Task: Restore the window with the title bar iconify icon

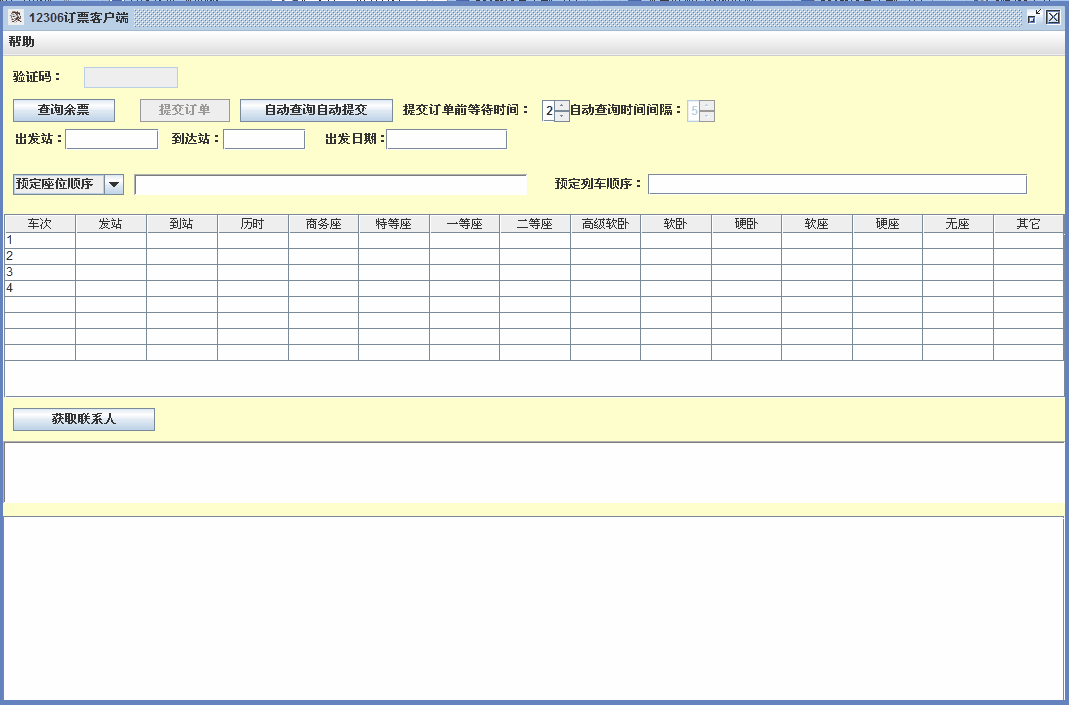Action: 1034,17
